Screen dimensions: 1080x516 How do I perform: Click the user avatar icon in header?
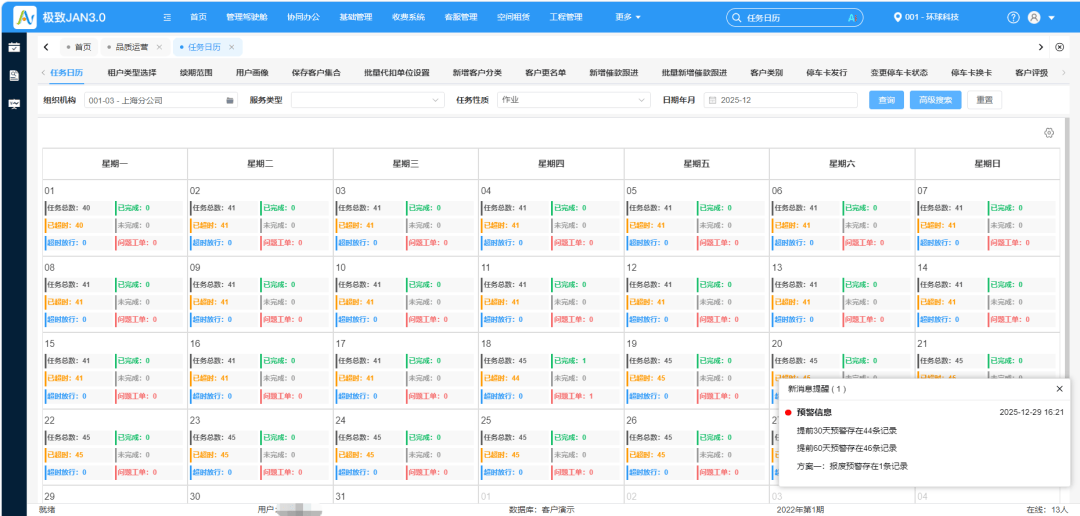pyautogui.click(x=1034, y=17)
